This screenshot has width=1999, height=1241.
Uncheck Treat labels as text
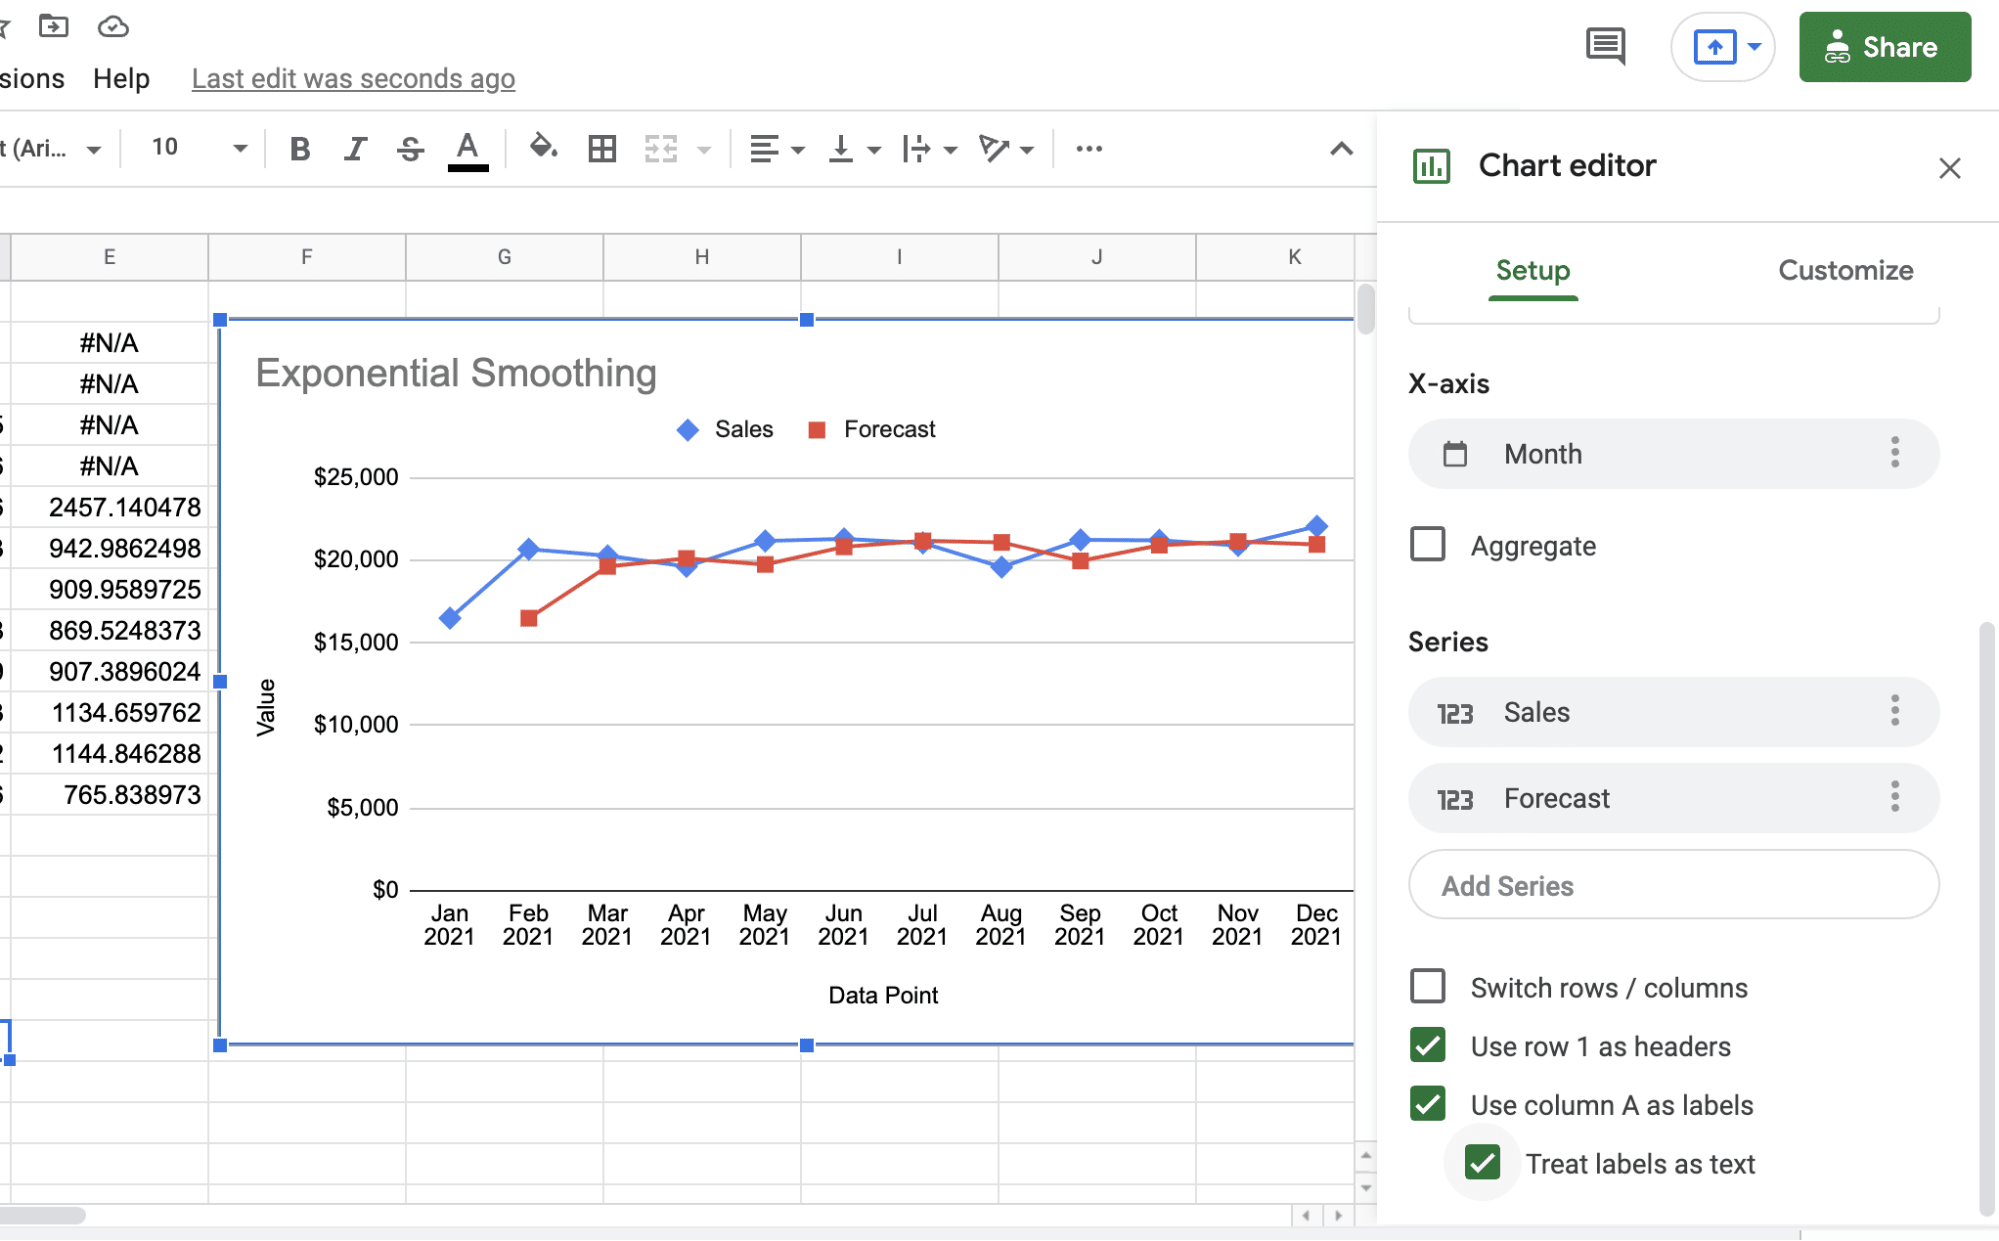coord(1482,1163)
